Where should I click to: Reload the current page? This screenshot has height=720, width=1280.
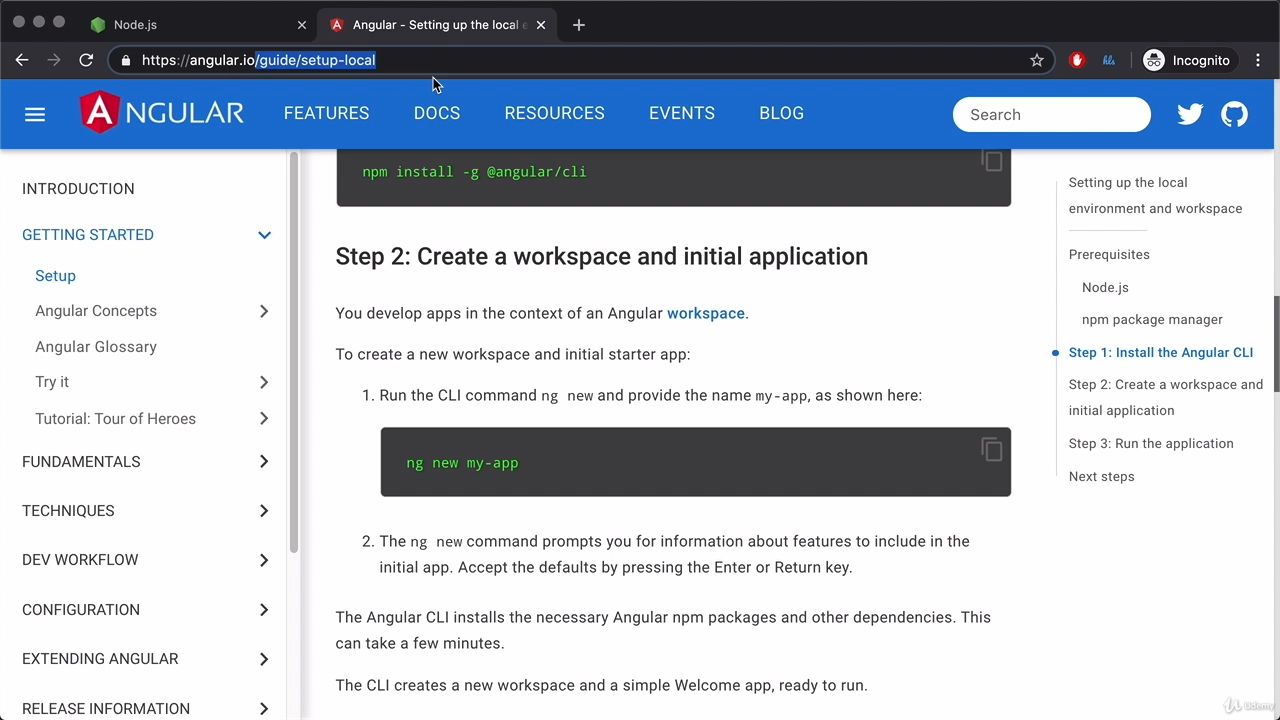[86, 60]
